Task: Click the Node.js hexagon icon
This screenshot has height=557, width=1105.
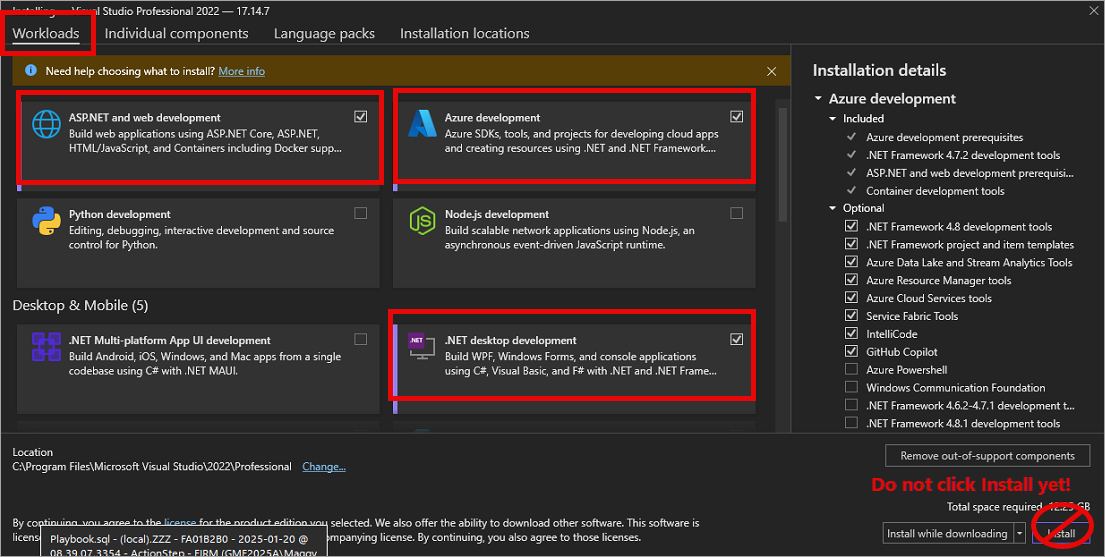Action: pyautogui.click(x=422, y=221)
